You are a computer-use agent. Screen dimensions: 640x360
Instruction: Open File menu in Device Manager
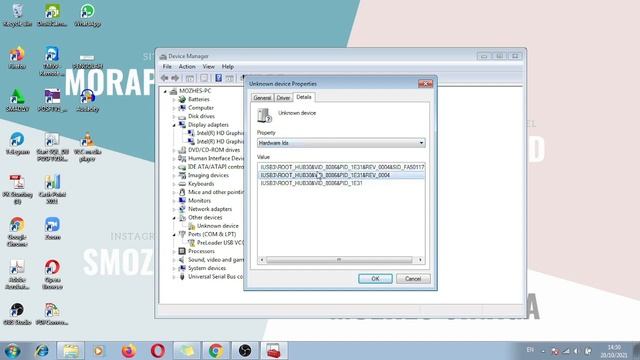pyautogui.click(x=167, y=67)
